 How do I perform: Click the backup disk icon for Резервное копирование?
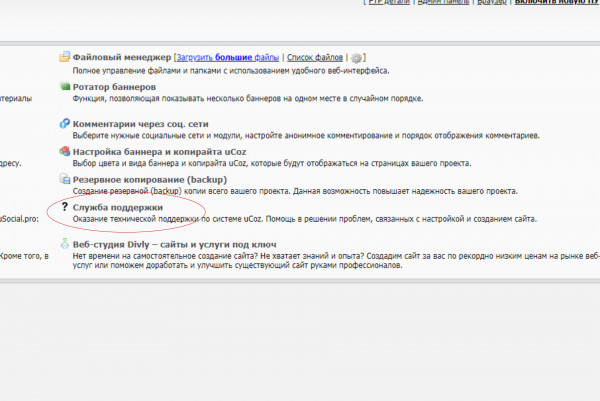[65, 179]
